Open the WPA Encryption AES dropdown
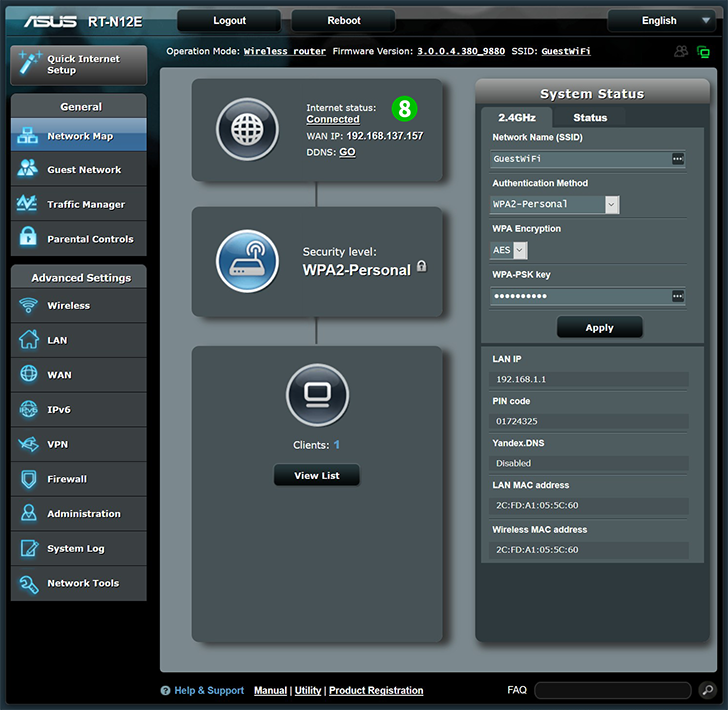The width and height of the screenshot is (728, 710). (x=509, y=250)
